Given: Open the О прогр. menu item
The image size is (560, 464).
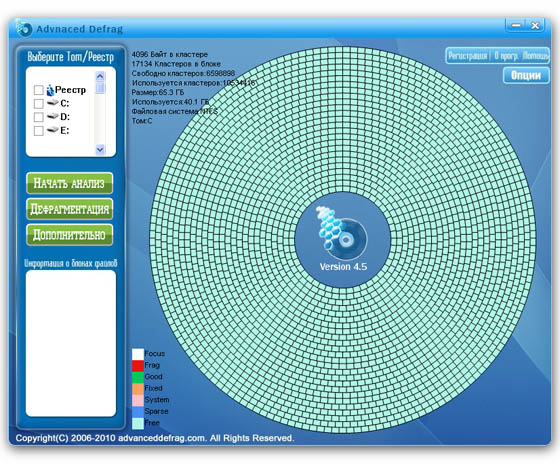Looking at the screenshot, I should 506,56.
